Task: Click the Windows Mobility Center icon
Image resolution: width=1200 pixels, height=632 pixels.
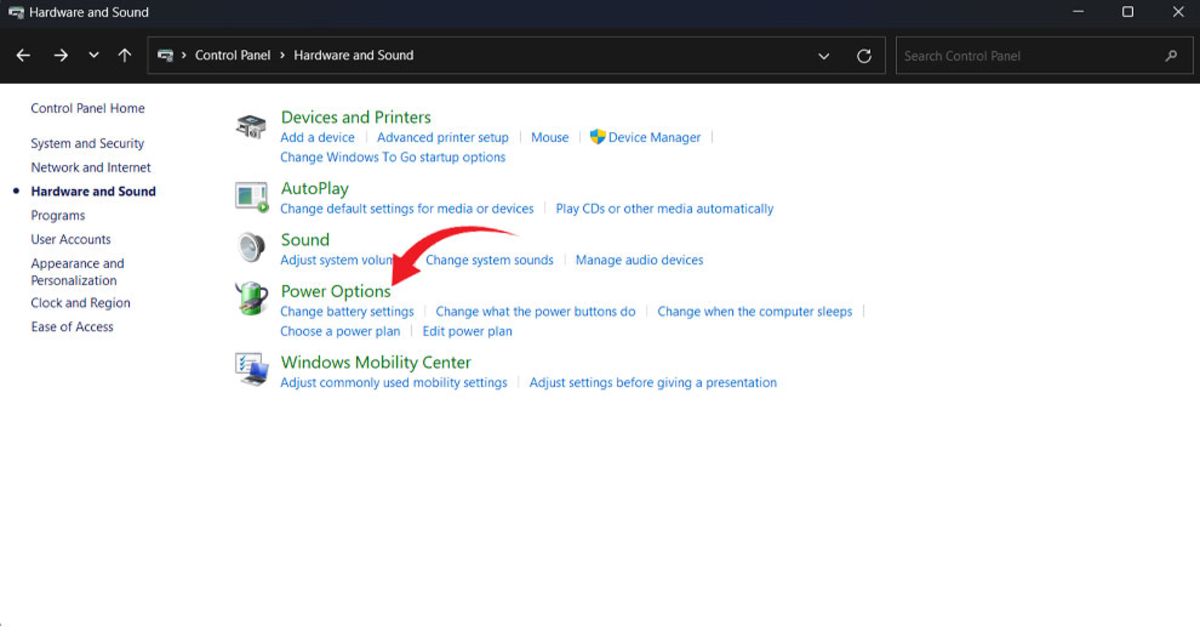Action: click(x=252, y=369)
